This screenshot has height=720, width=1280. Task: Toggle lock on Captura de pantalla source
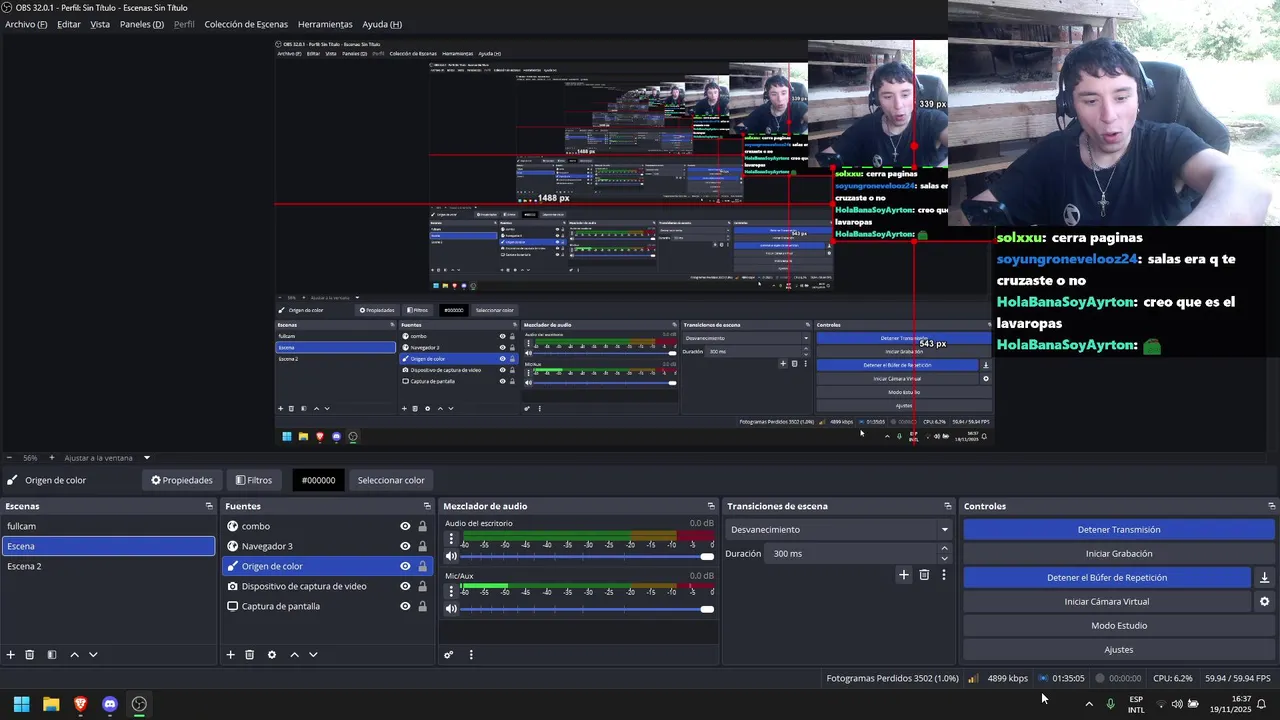point(422,606)
